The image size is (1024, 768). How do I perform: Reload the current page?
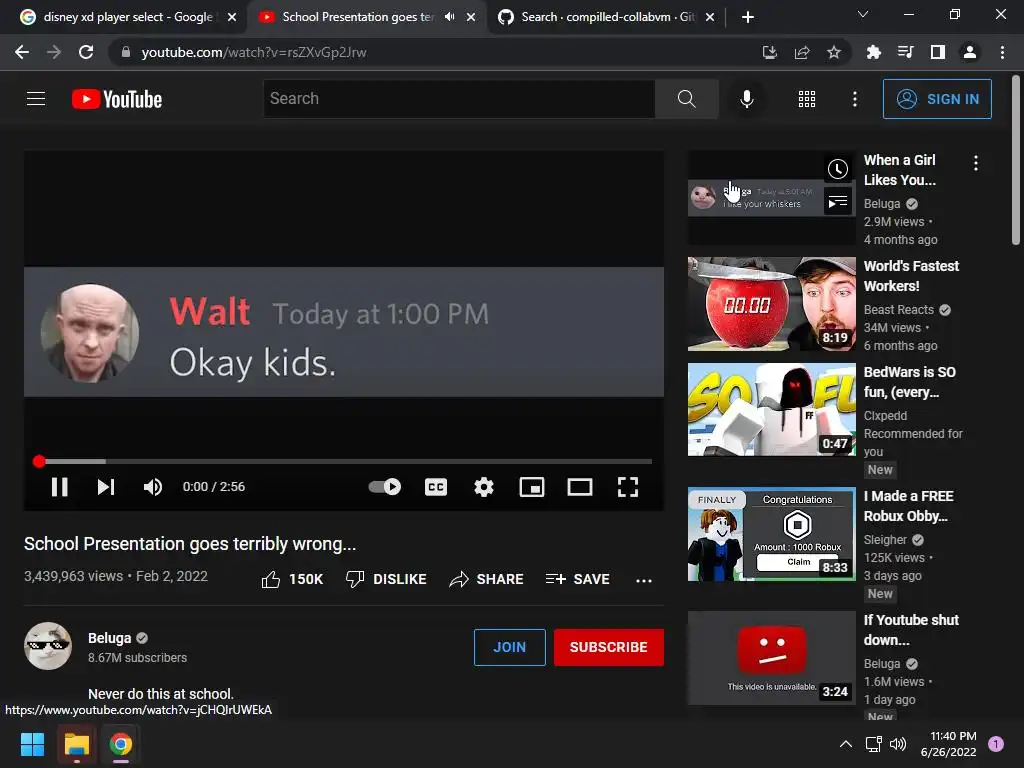coord(86,52)
